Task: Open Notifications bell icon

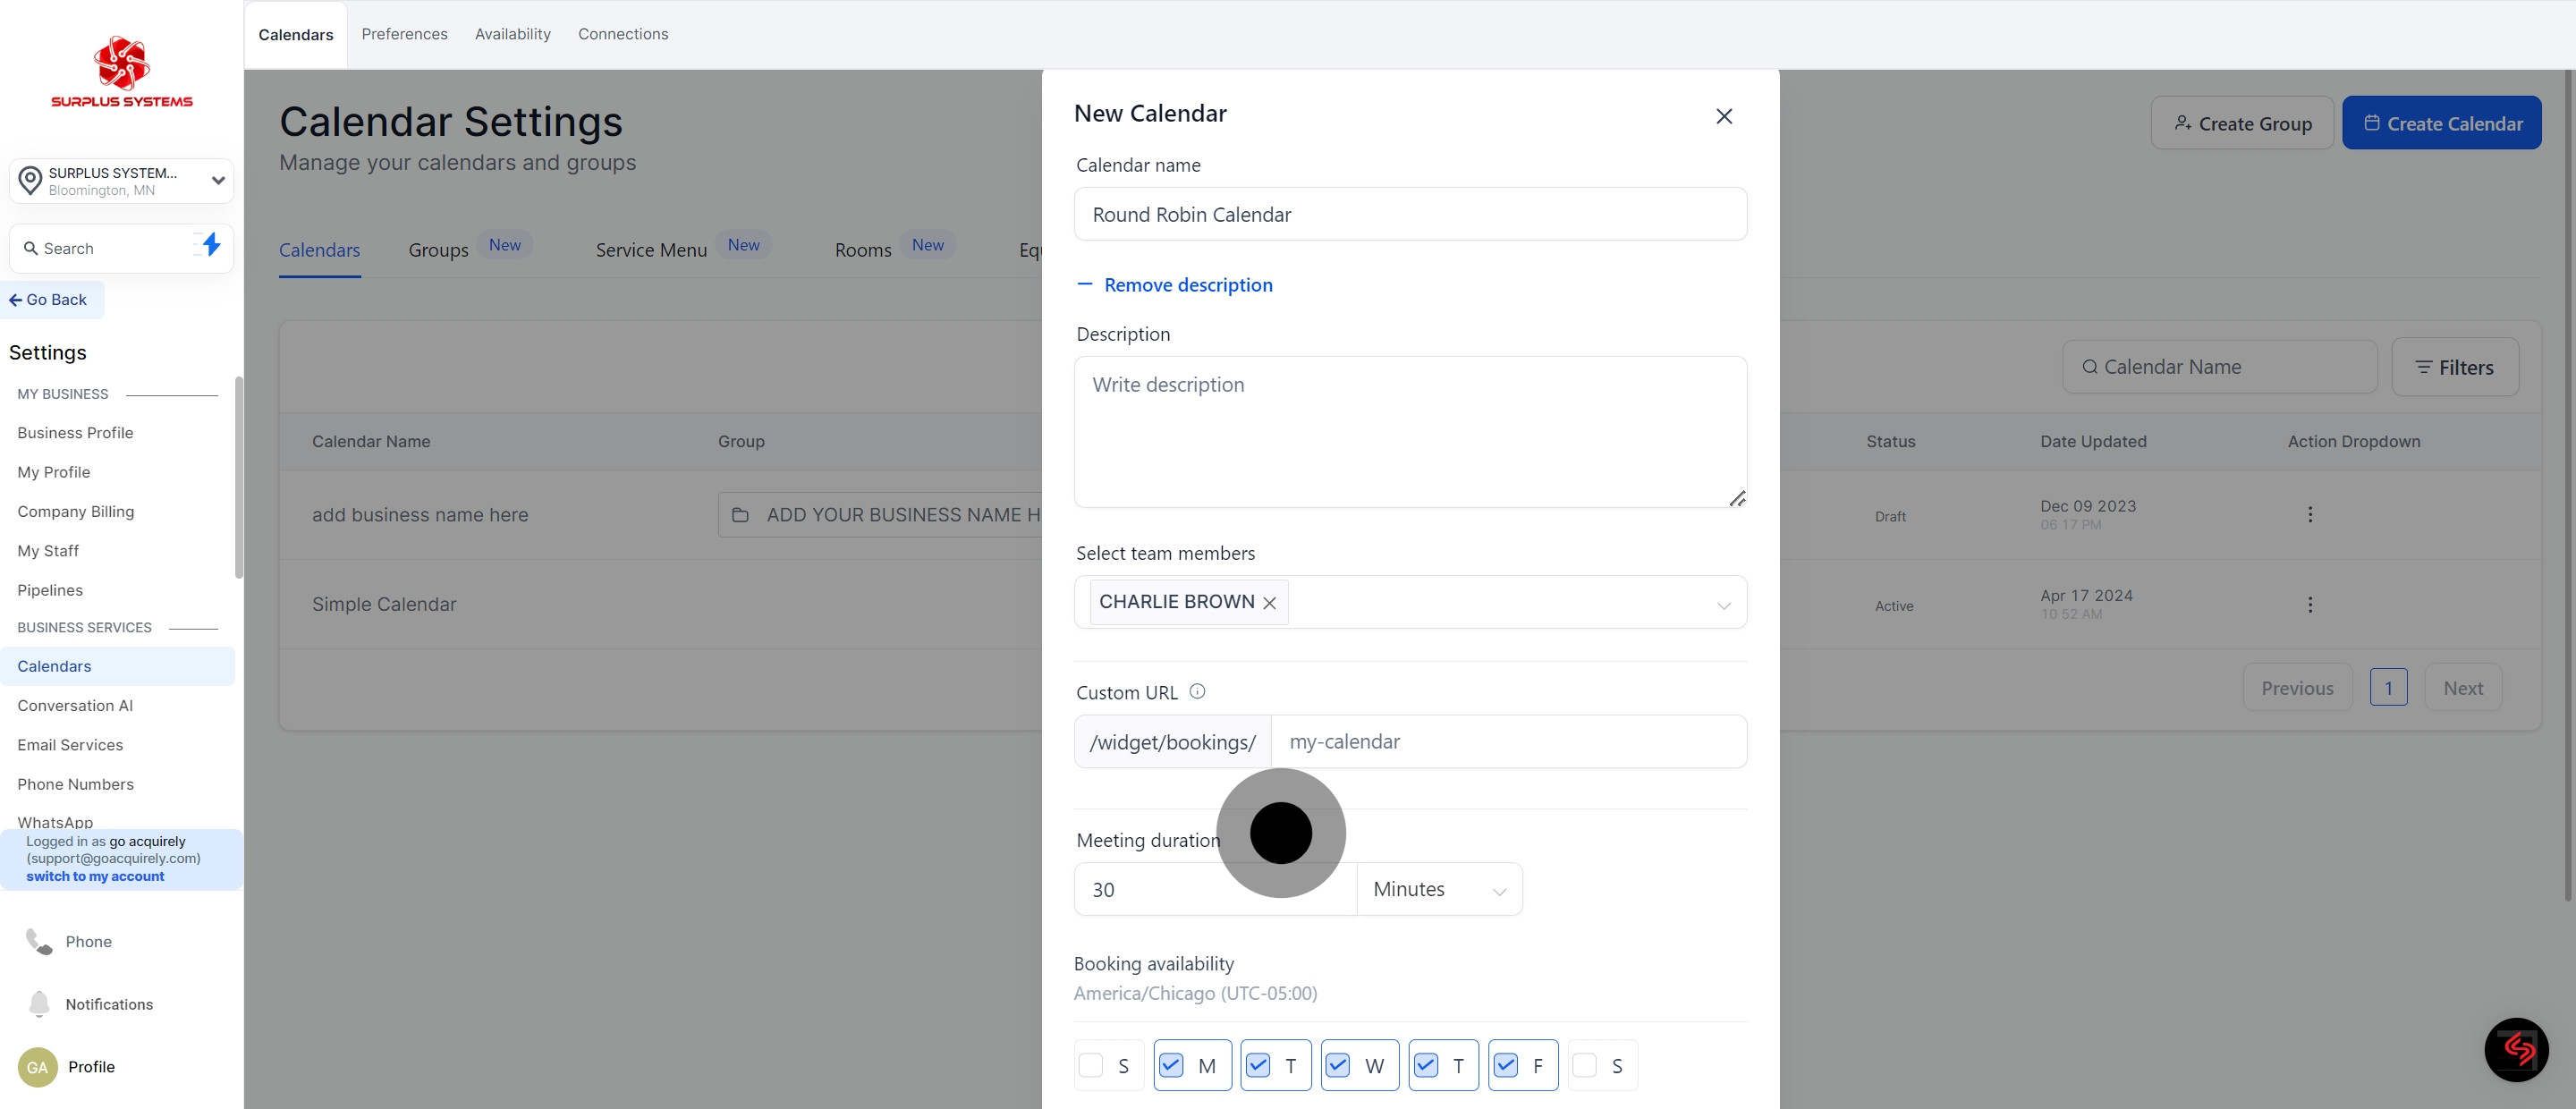Action: pyautogui.click(x=39, y=1003)
